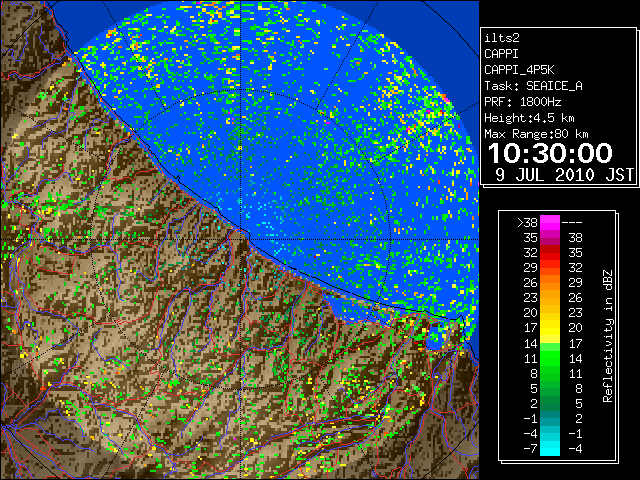This screenshot has width=640, height=480.
Task: Click the '-7' legend label
Action: [x=530, y=449]
